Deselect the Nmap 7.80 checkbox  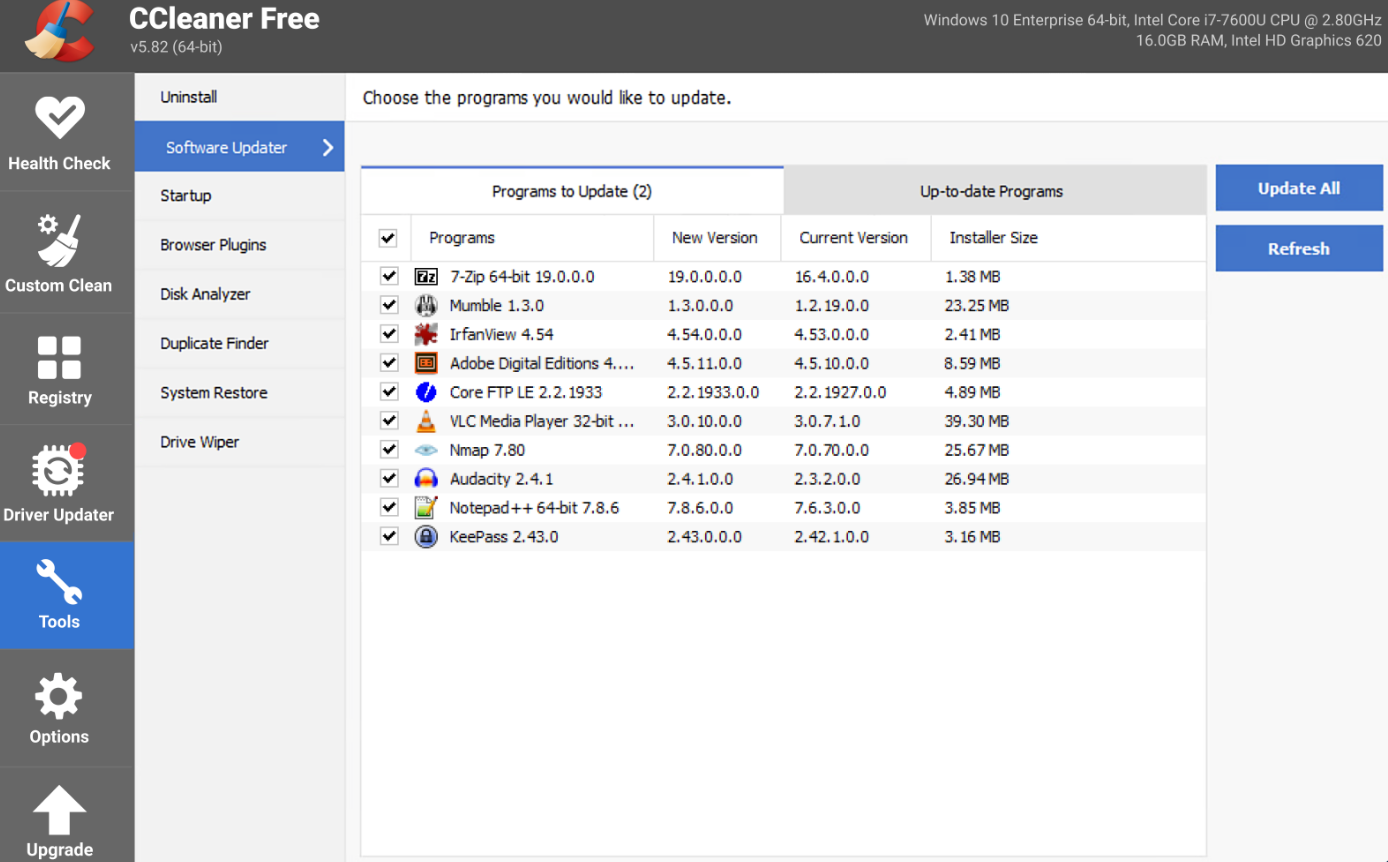(389, 450)
